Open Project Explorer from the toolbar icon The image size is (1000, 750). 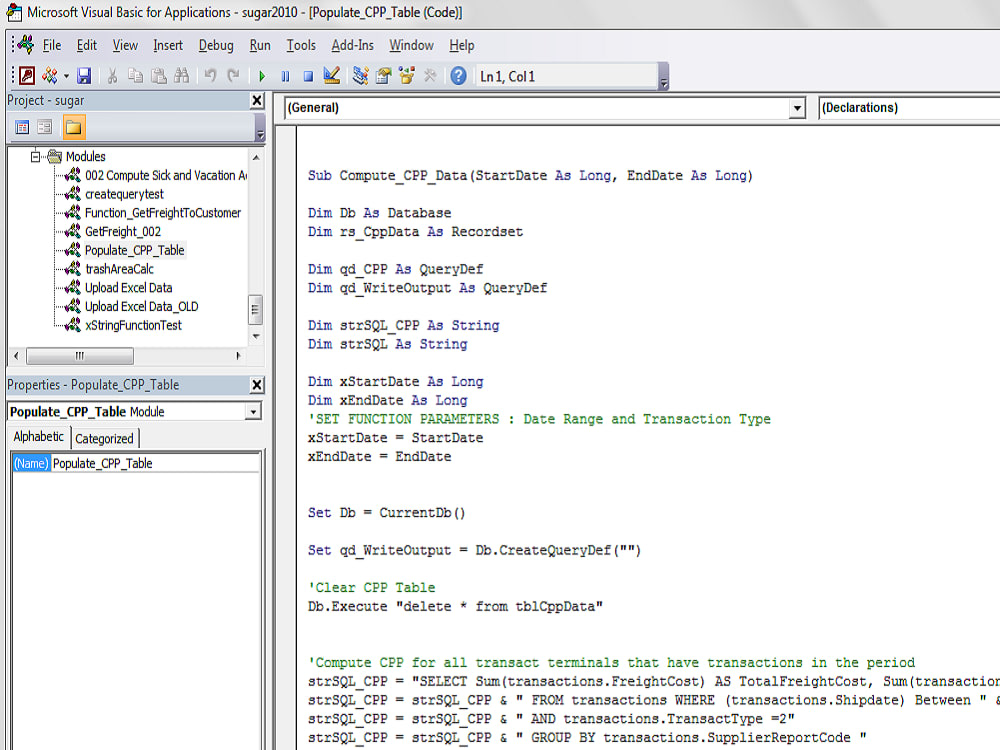coord(360,76)
